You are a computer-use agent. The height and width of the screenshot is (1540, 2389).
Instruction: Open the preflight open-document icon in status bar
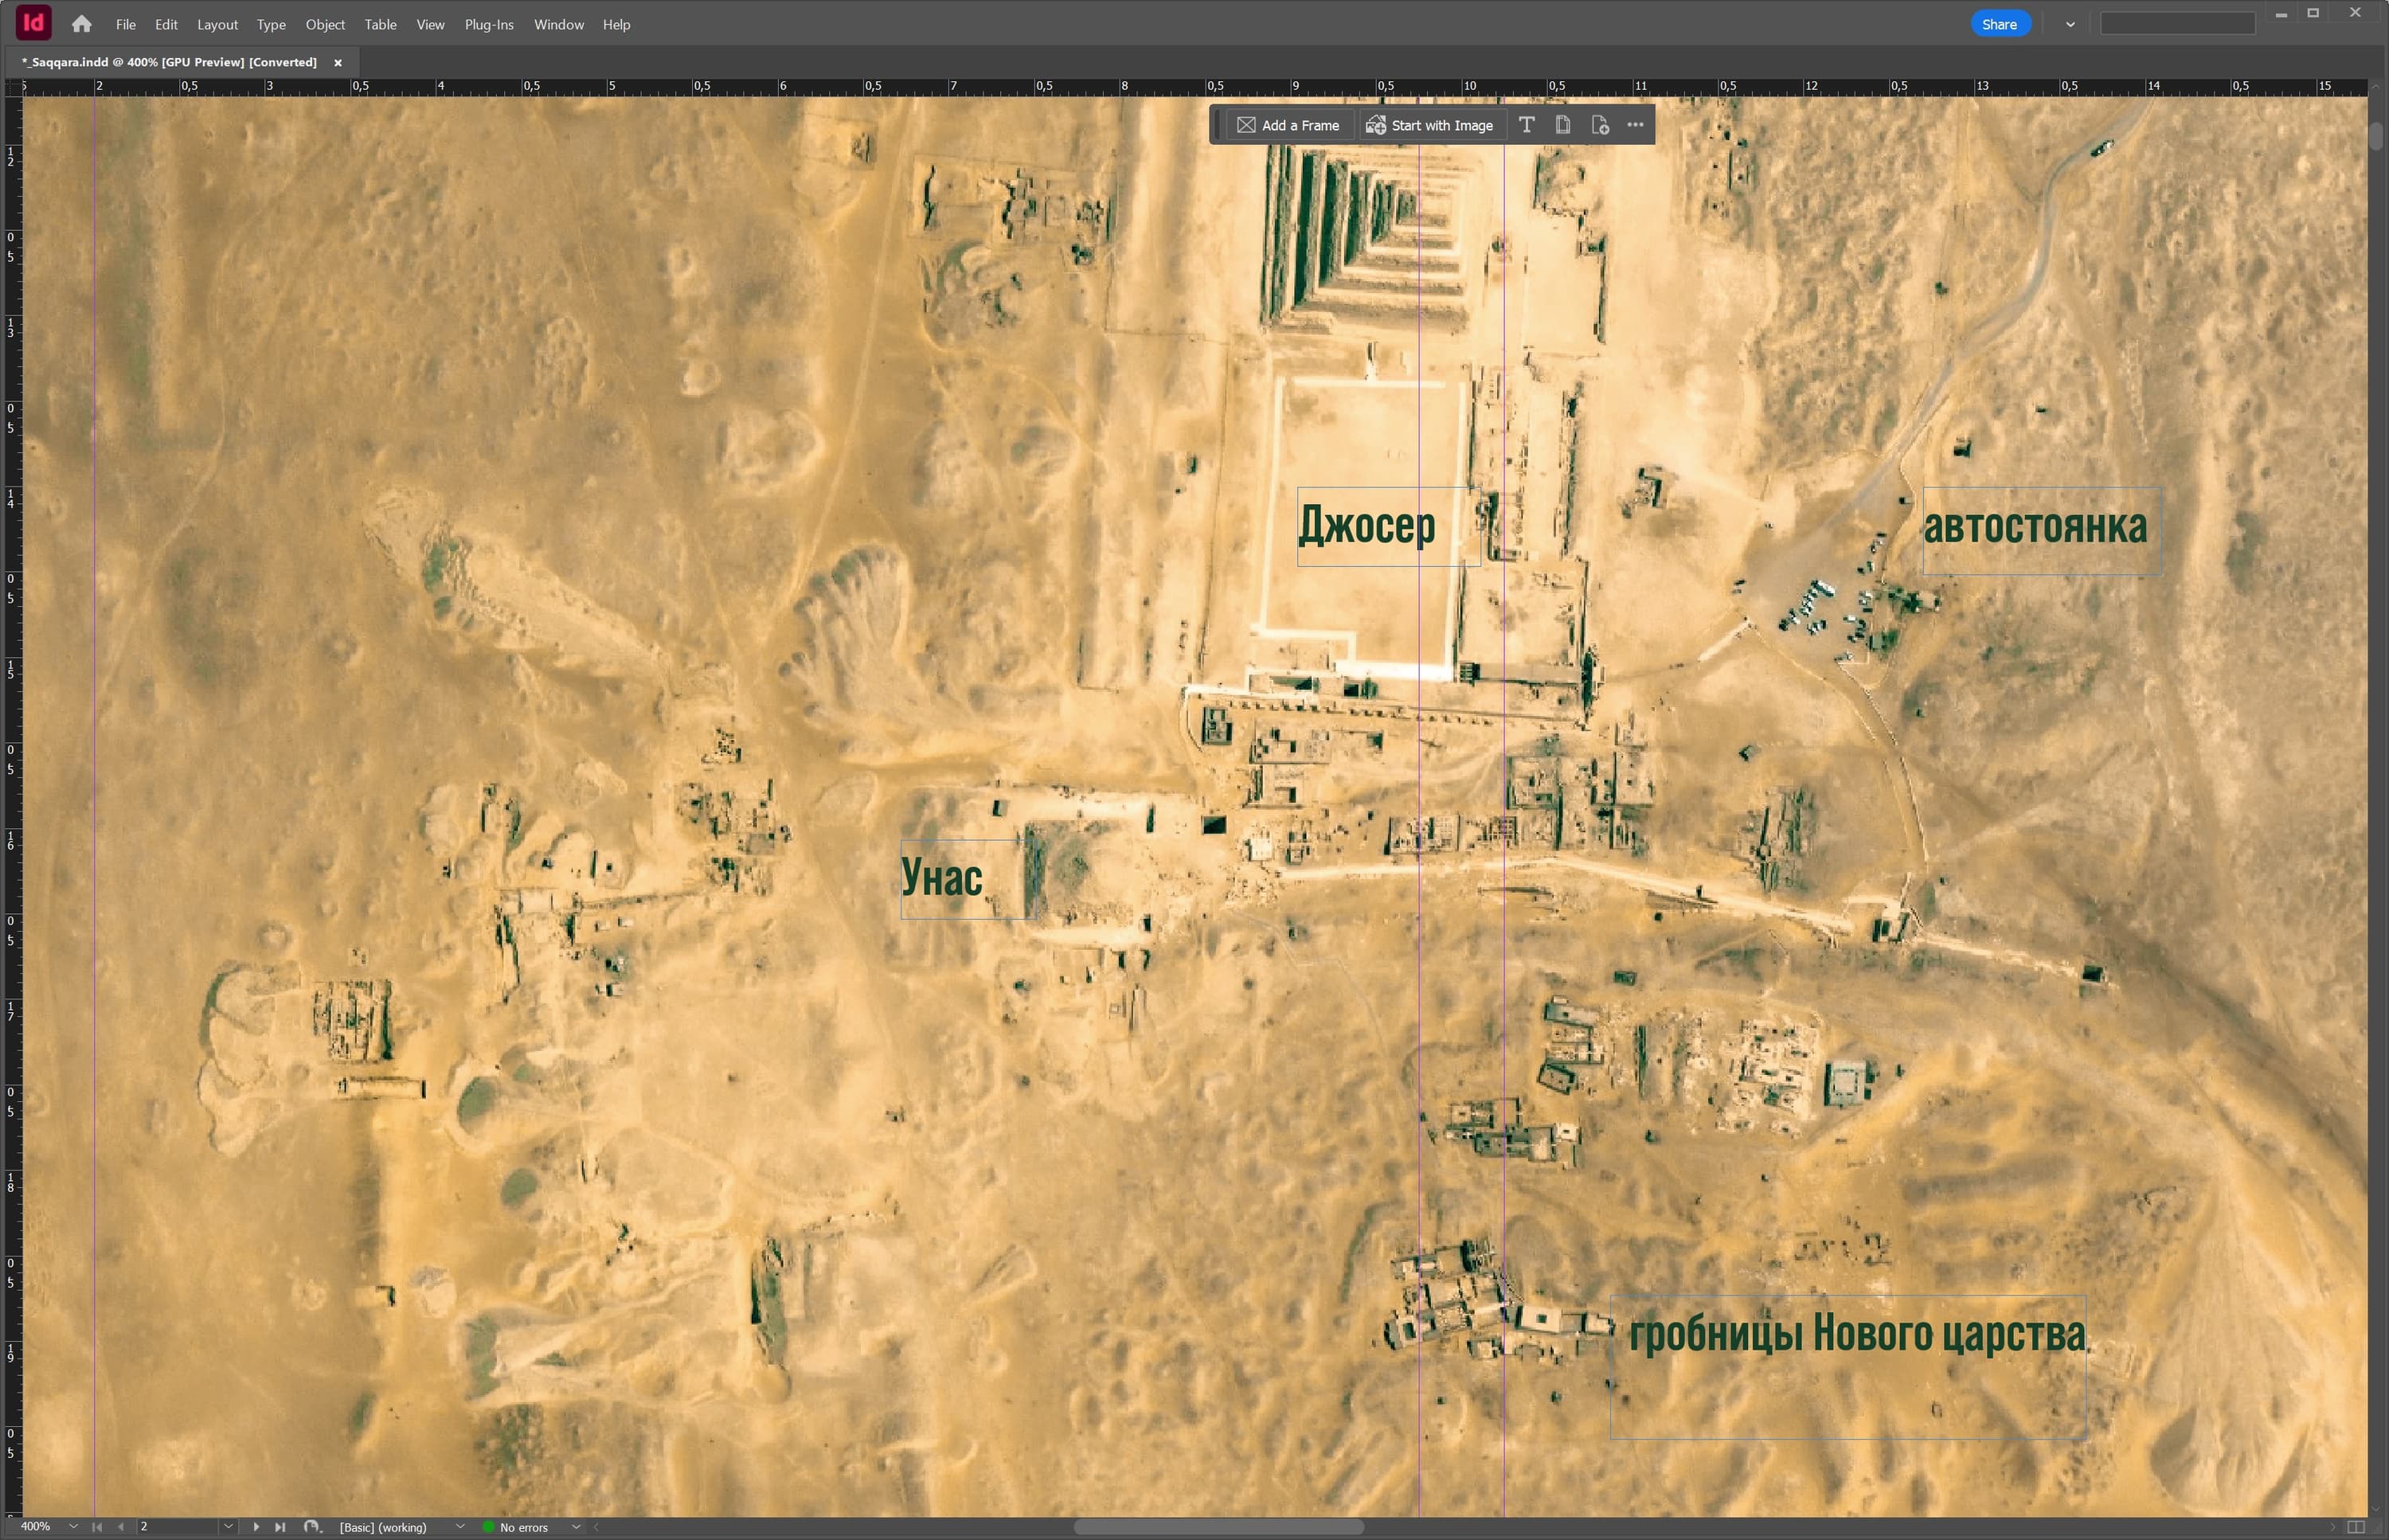(x=312, y=1527)
